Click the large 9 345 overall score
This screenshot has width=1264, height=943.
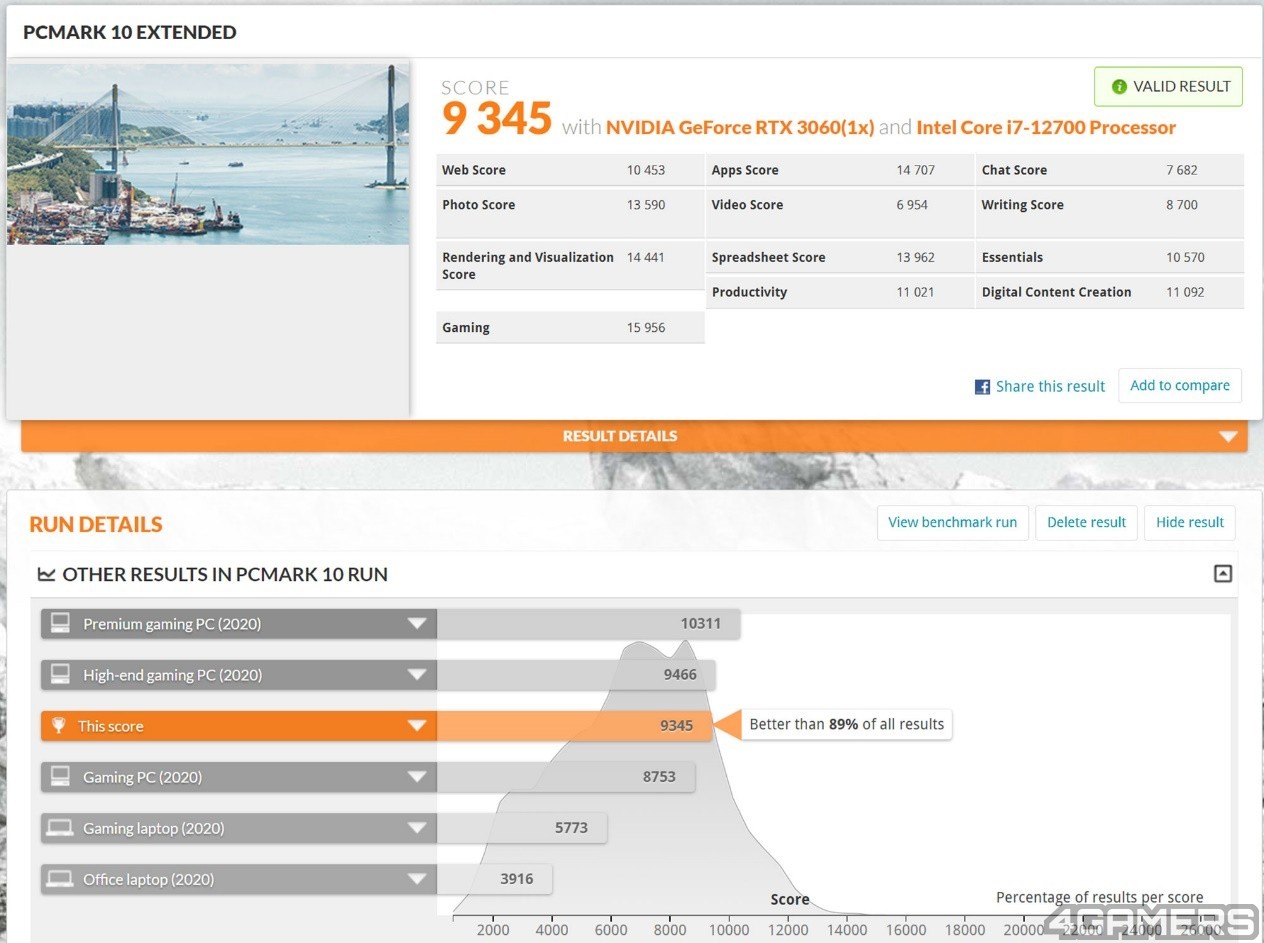point(497,119)
